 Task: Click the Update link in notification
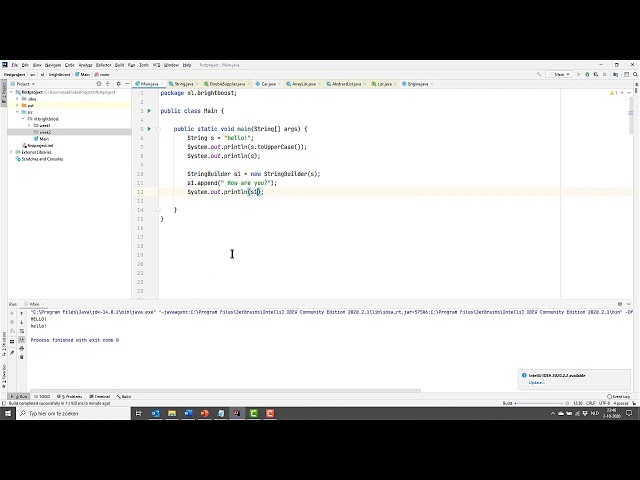tap(536, 382)
